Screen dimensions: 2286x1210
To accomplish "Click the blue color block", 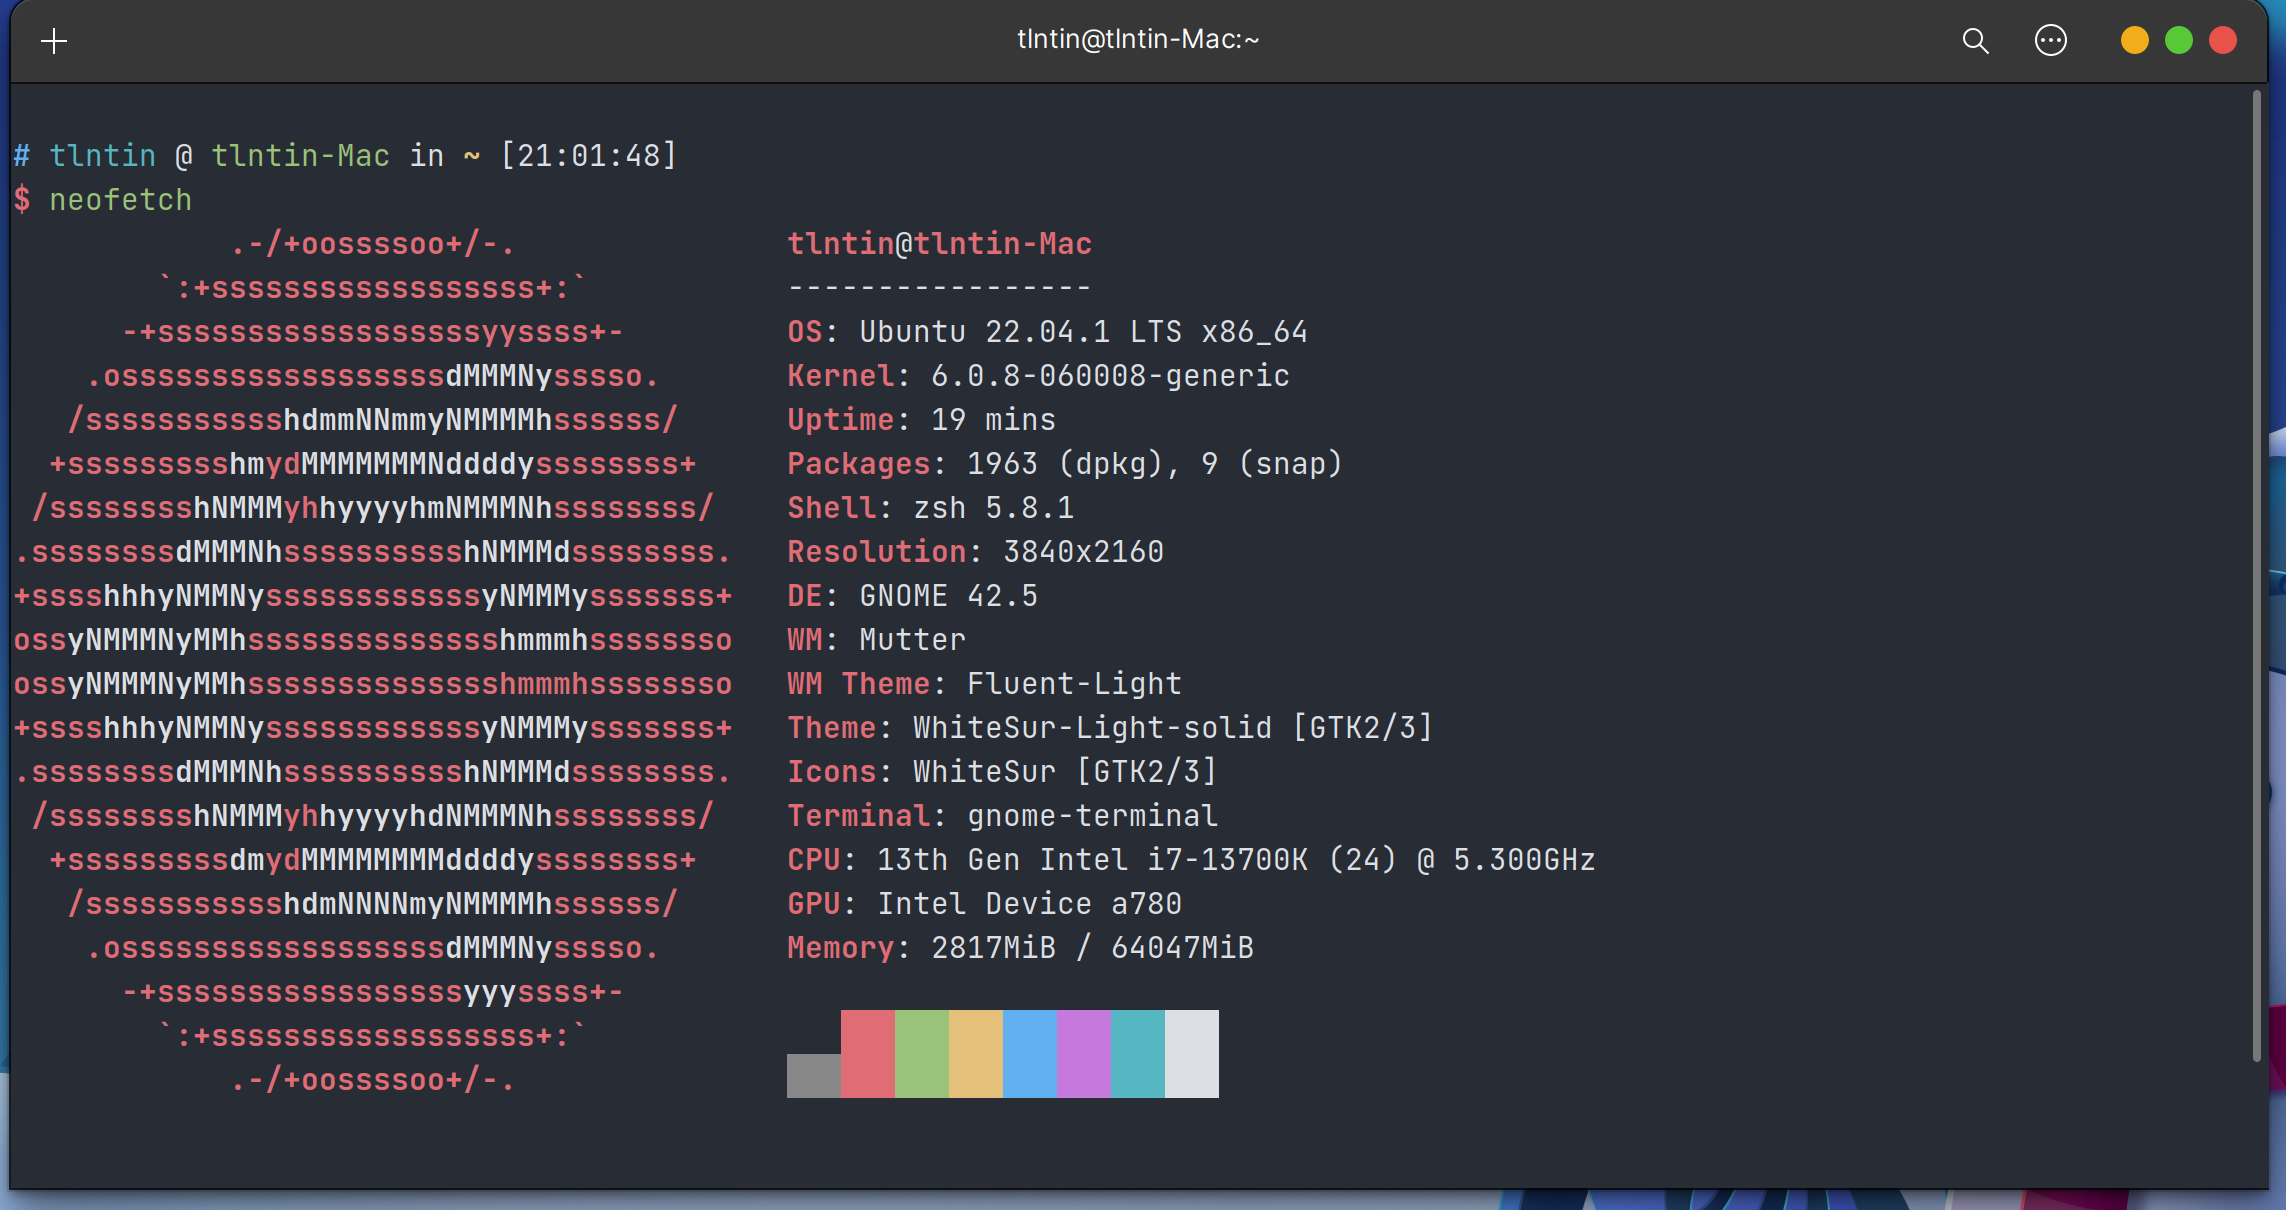I will click(x=1029, y=1053).
